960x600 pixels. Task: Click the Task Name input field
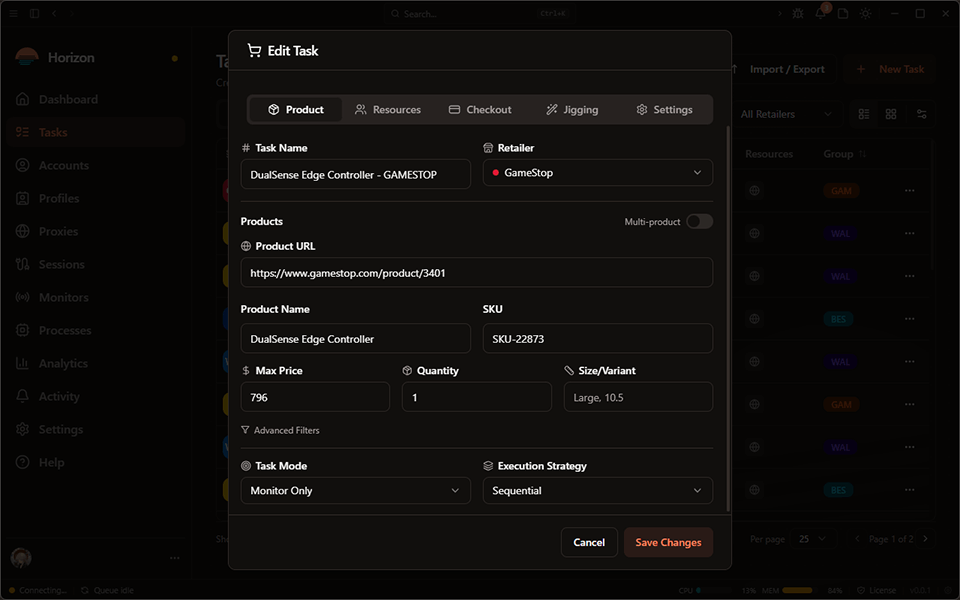coord(355,174)
